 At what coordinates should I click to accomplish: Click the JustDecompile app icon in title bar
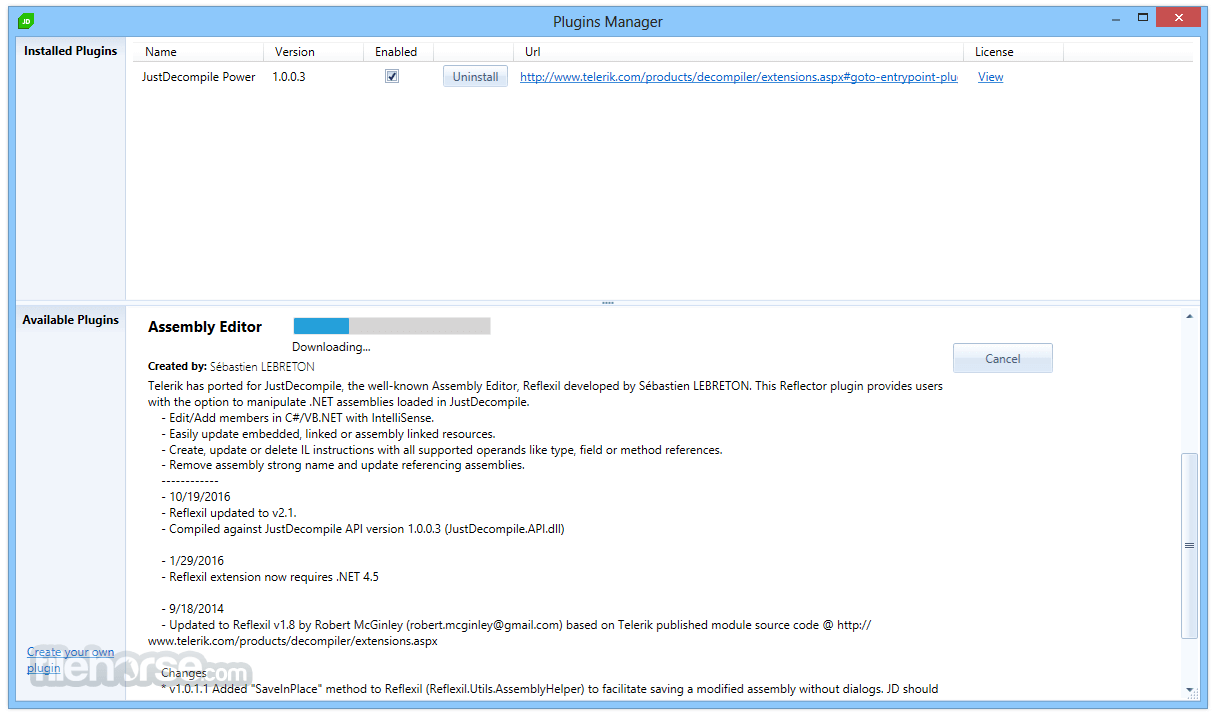click(26, 21)
